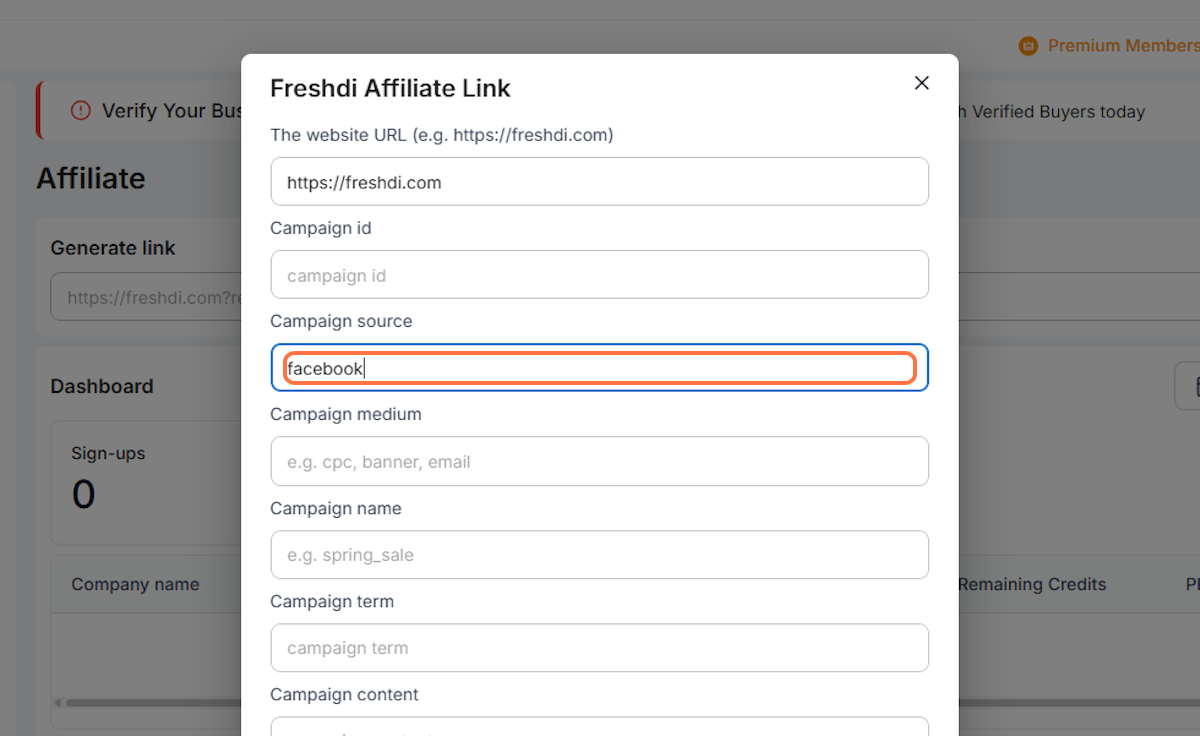The height and width of the screenshot is (736, 1200).
Task: Focus the Campaign term text field
Action: click(599, 648)
